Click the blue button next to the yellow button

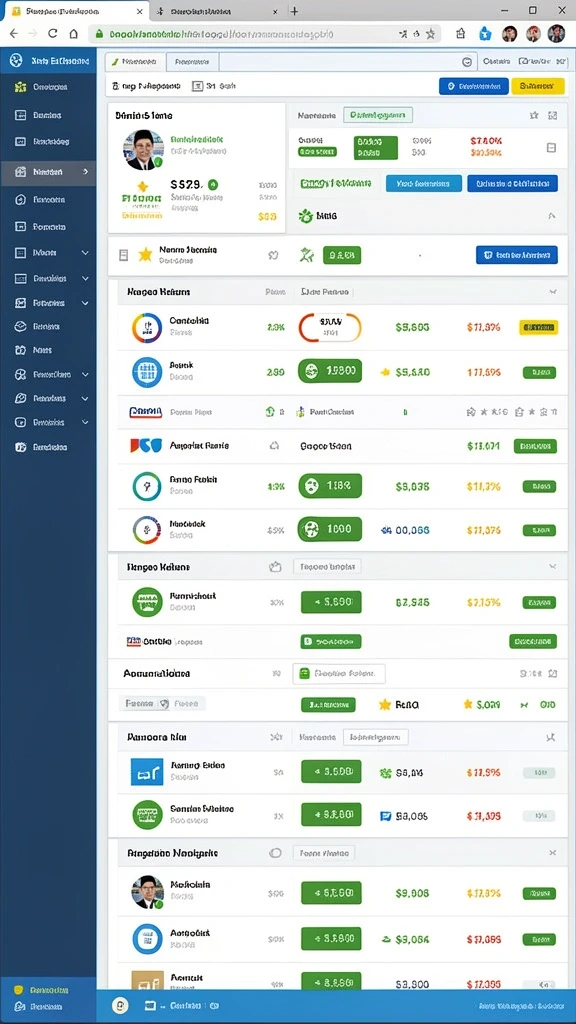tap(473, 86)
